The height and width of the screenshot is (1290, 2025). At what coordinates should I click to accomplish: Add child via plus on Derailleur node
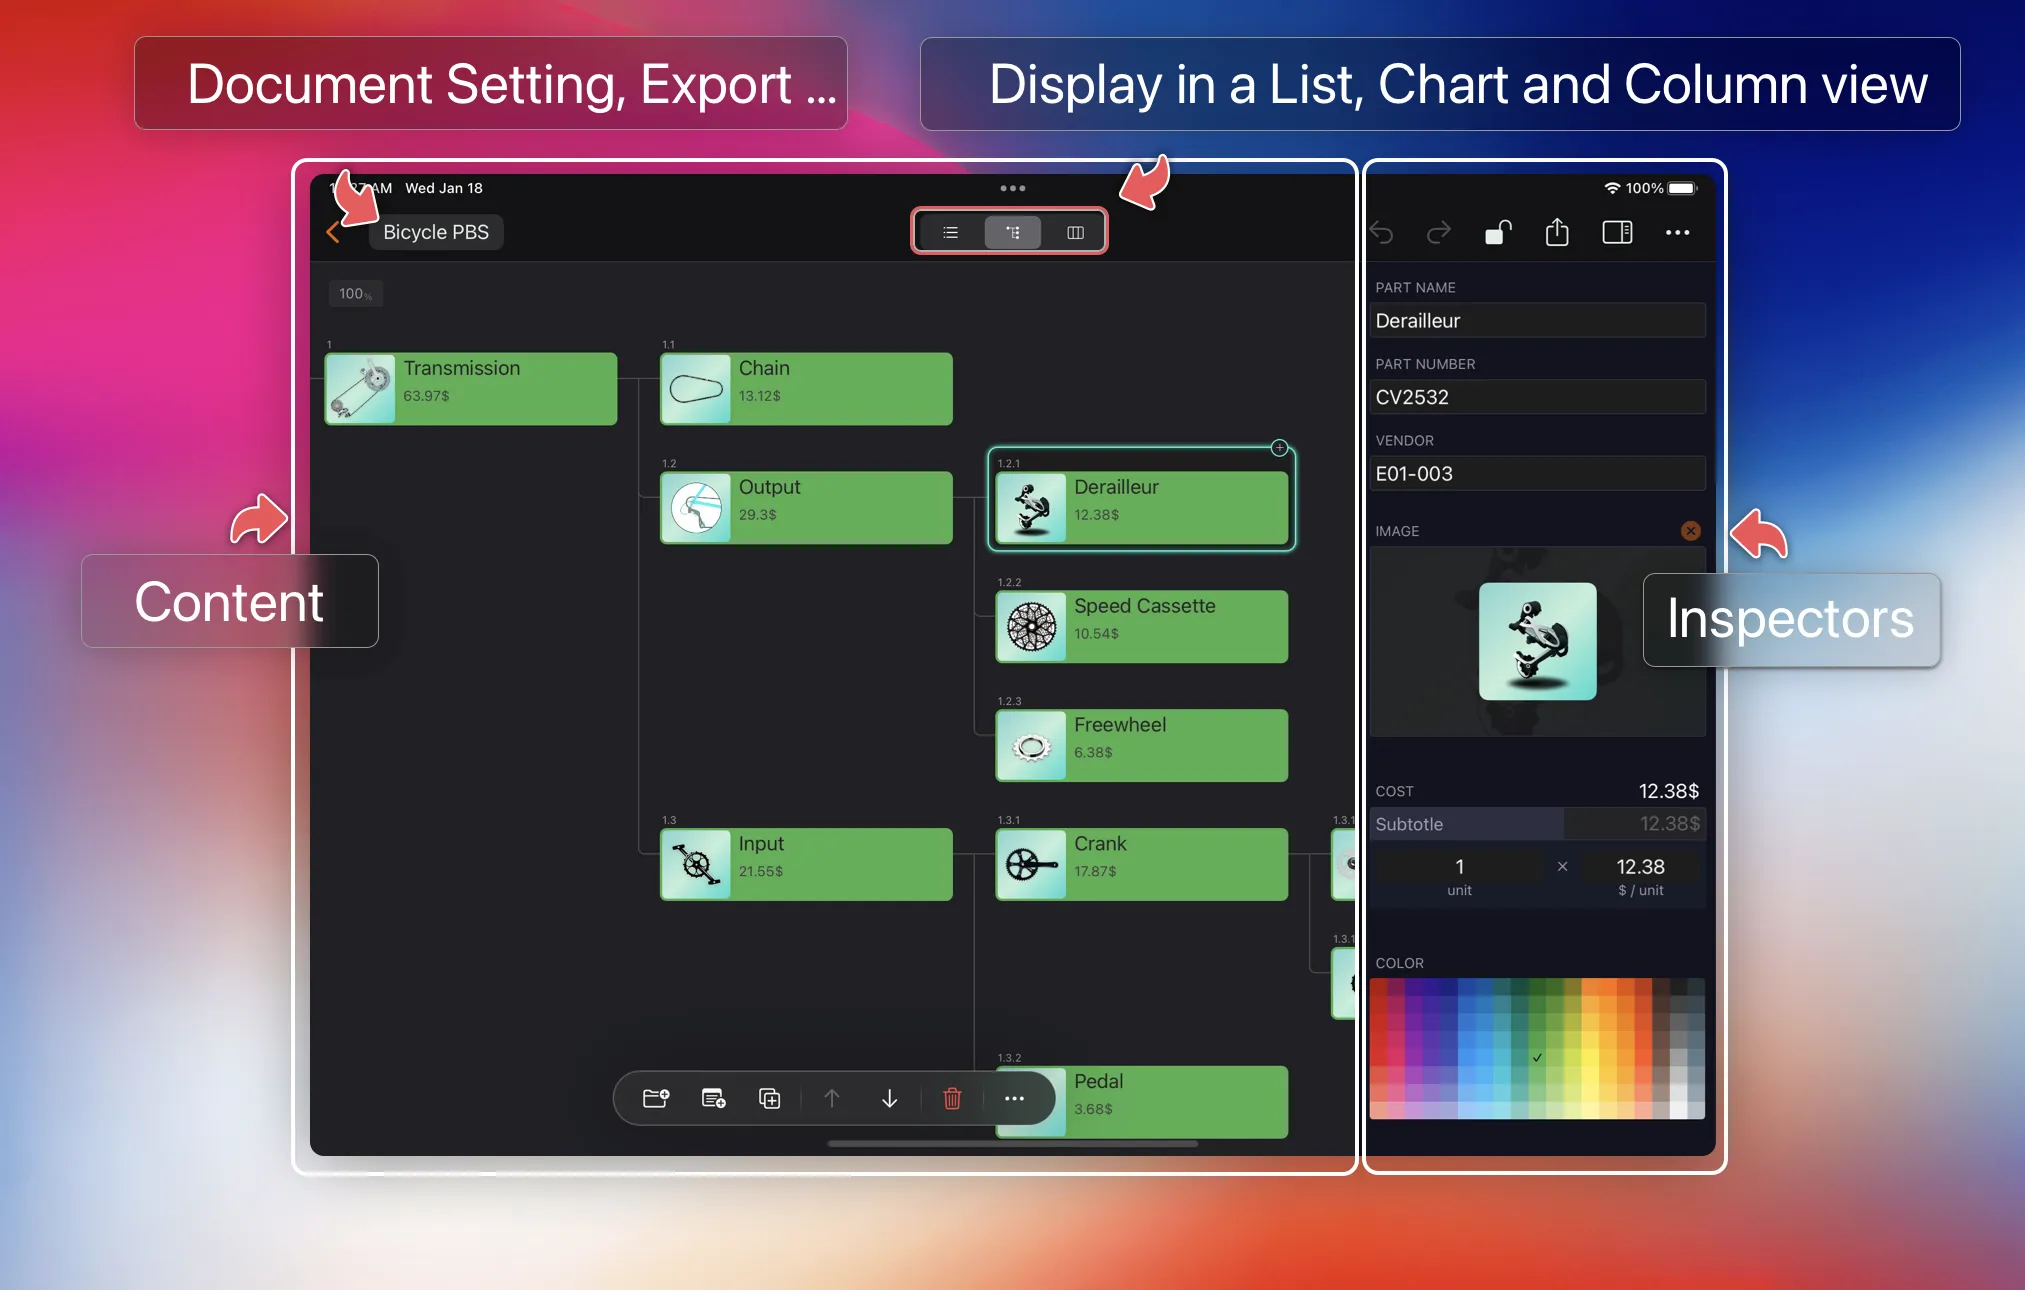[x=1279, y=448]
